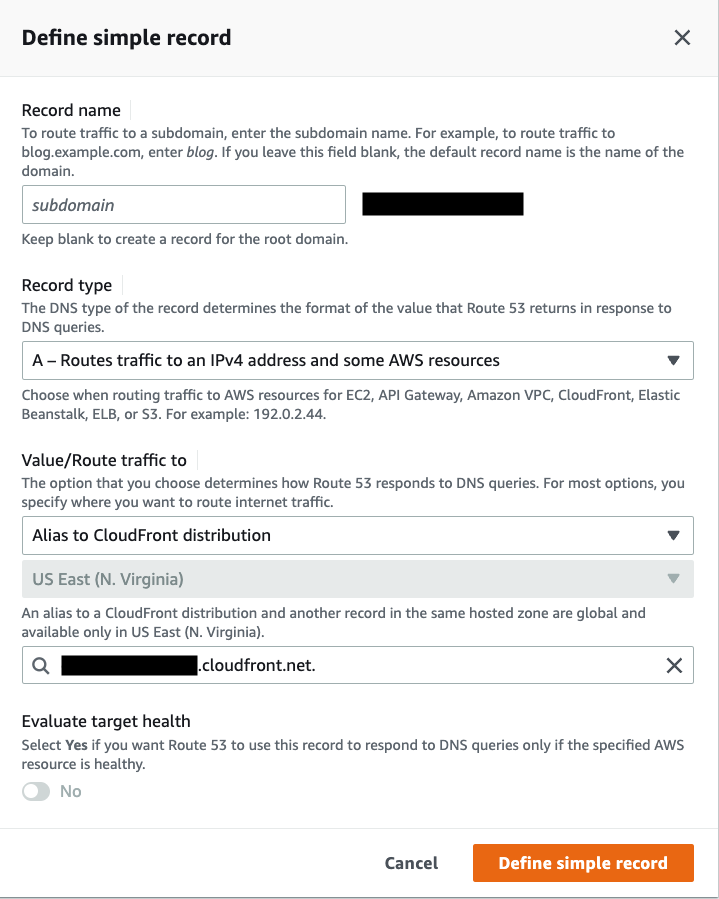Open the Record type dropdown
This screenshot has height=899, width=719.
pyautogui.click(x=357, y=360)
